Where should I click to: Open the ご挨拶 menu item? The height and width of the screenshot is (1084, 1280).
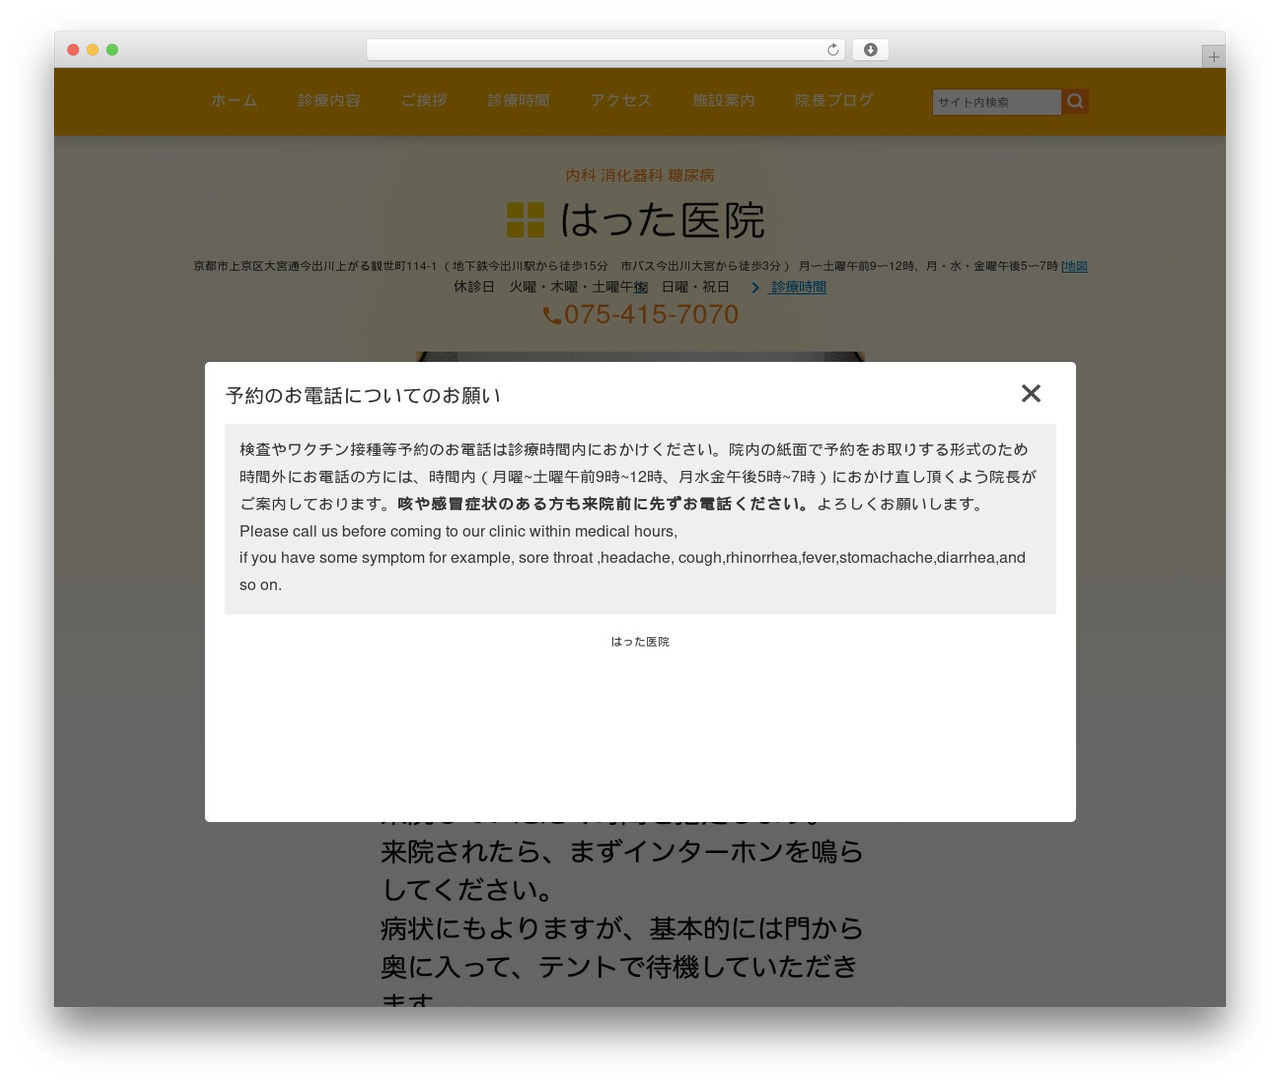[x=424, y=101]
